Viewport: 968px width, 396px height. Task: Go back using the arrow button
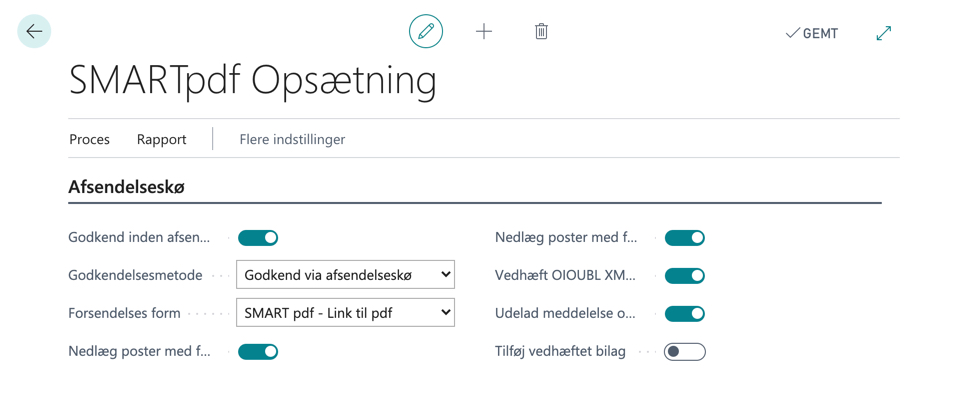pyautogui.click(x=34, y=32)
